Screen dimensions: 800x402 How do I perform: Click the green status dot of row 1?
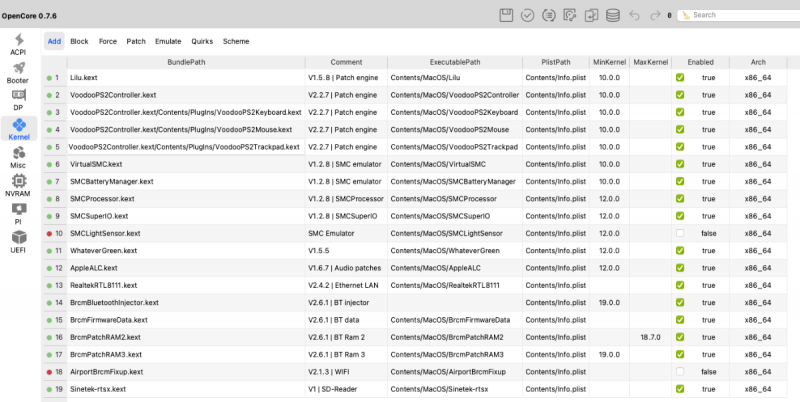pos(49,78)
